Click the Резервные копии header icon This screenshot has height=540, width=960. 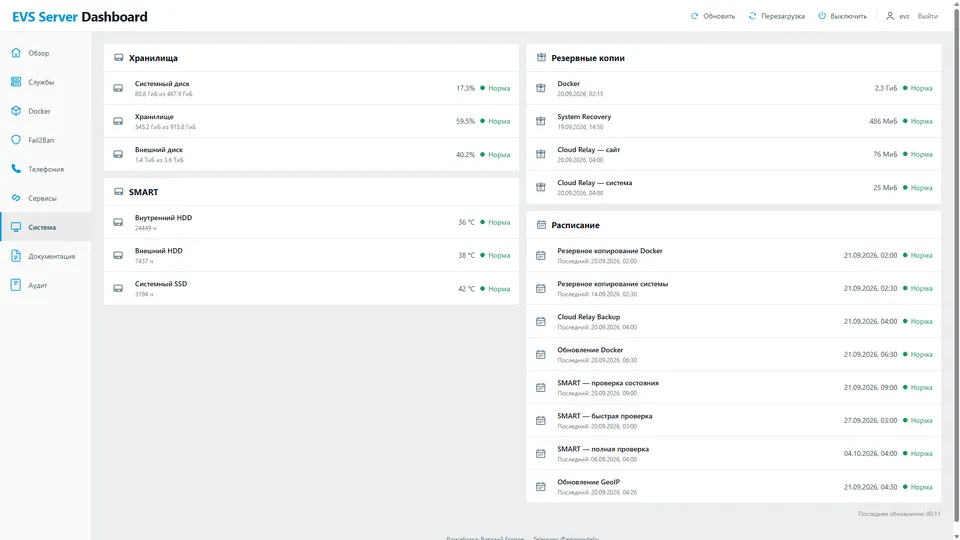click(541, 58)
